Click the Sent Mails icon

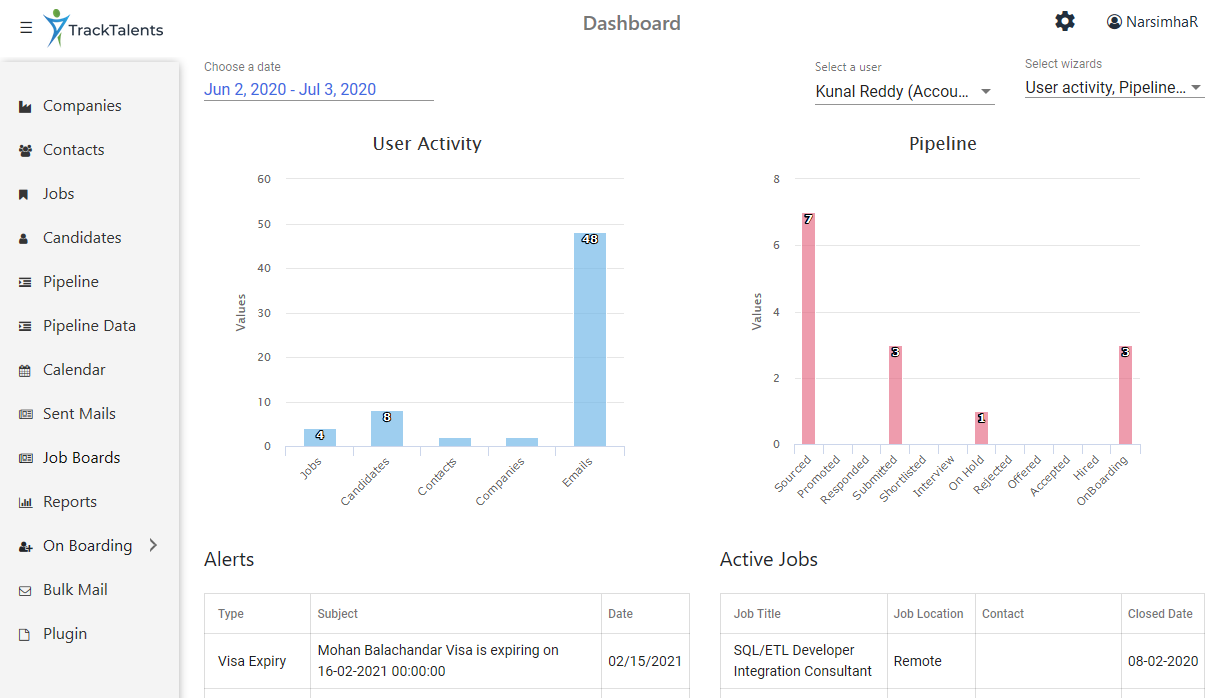(x=25, y=415)
